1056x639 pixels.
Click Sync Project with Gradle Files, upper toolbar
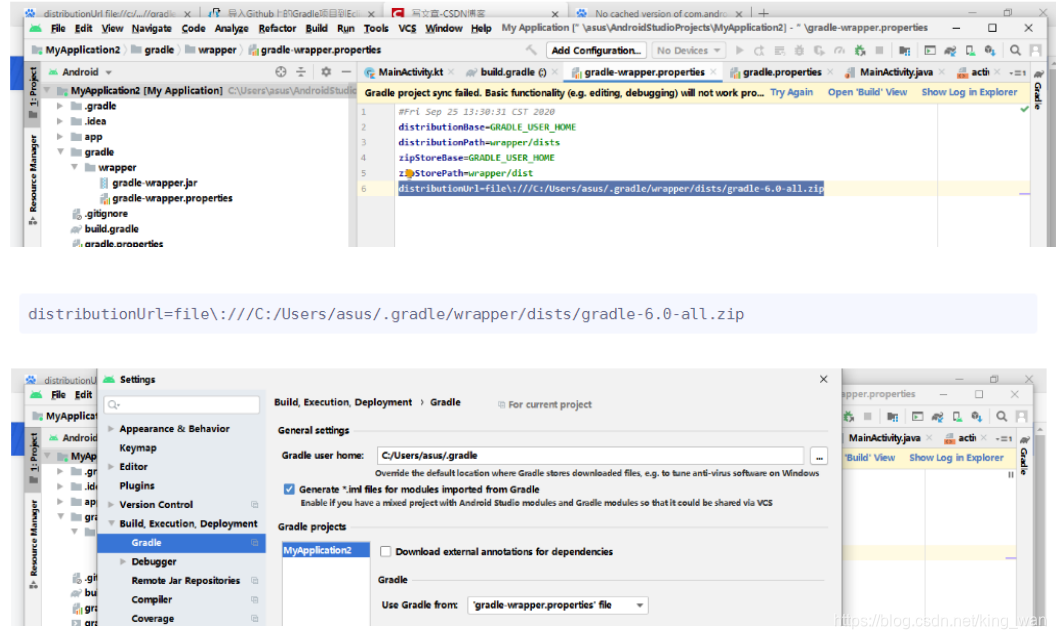pyautogui.click(x=950, y=51)
